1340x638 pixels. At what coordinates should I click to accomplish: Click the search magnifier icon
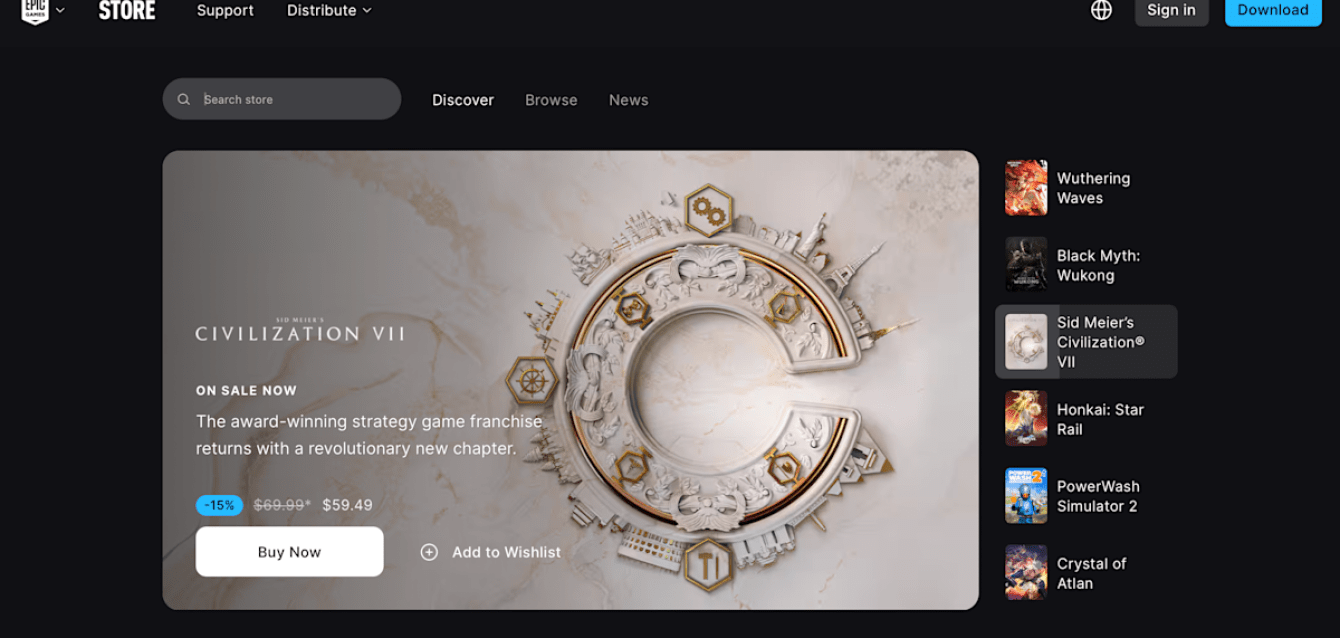184,99
